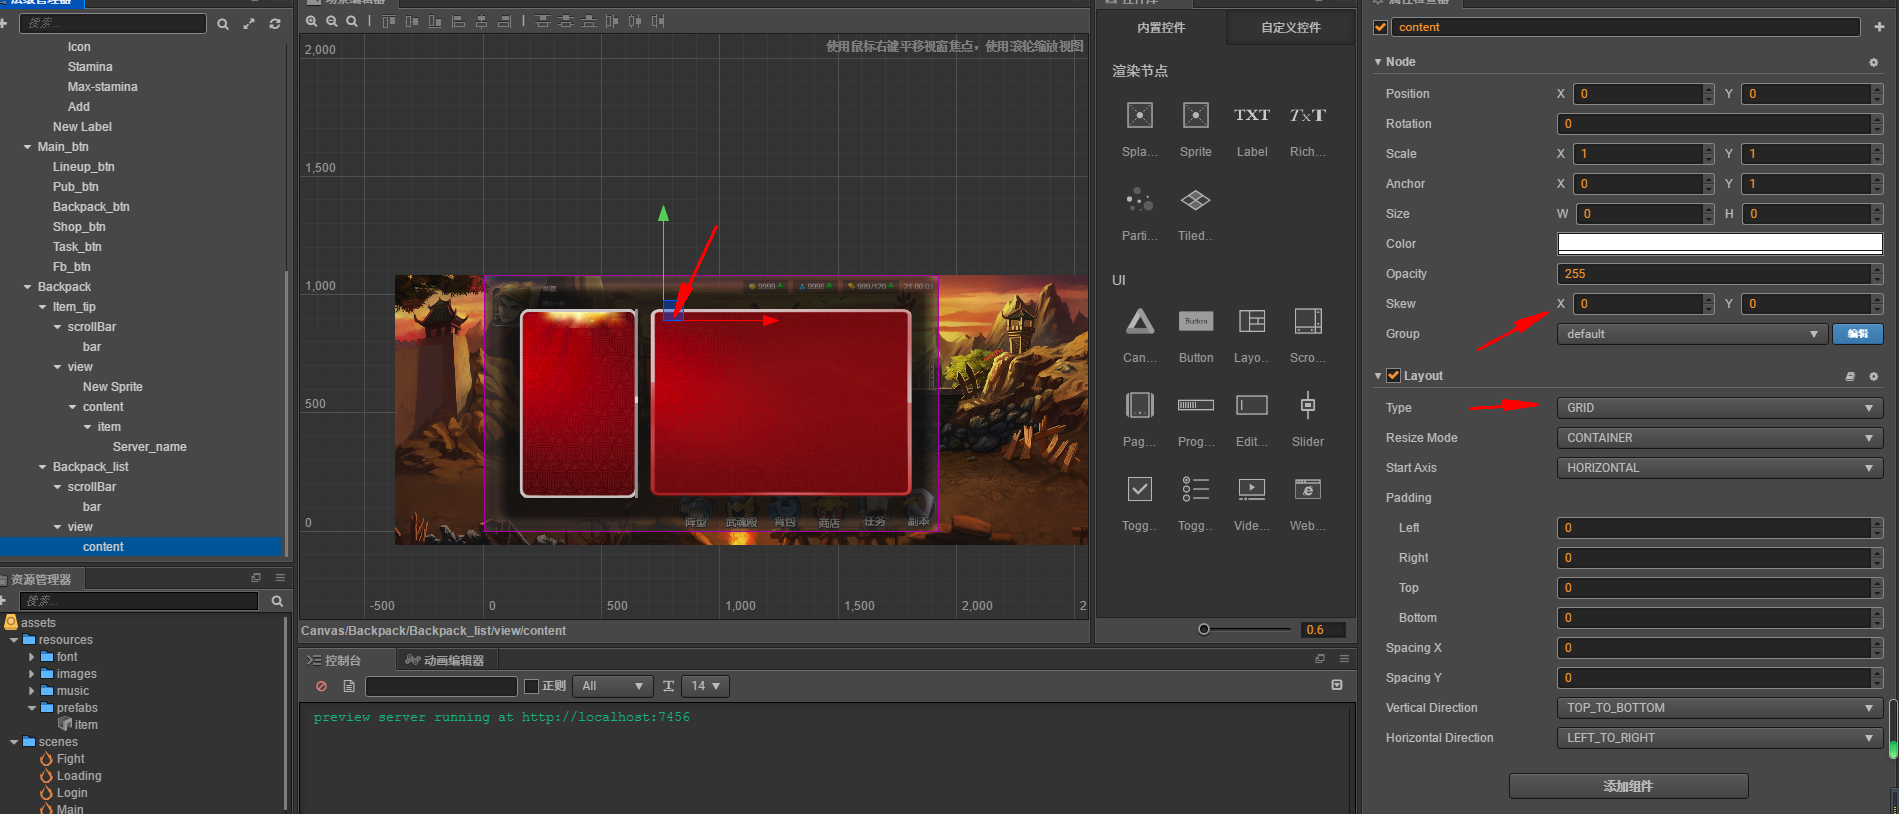Screen dimensions: 1899x814
Task: Click the blue 编辑 group edit button
Action: coord(1858,334)
